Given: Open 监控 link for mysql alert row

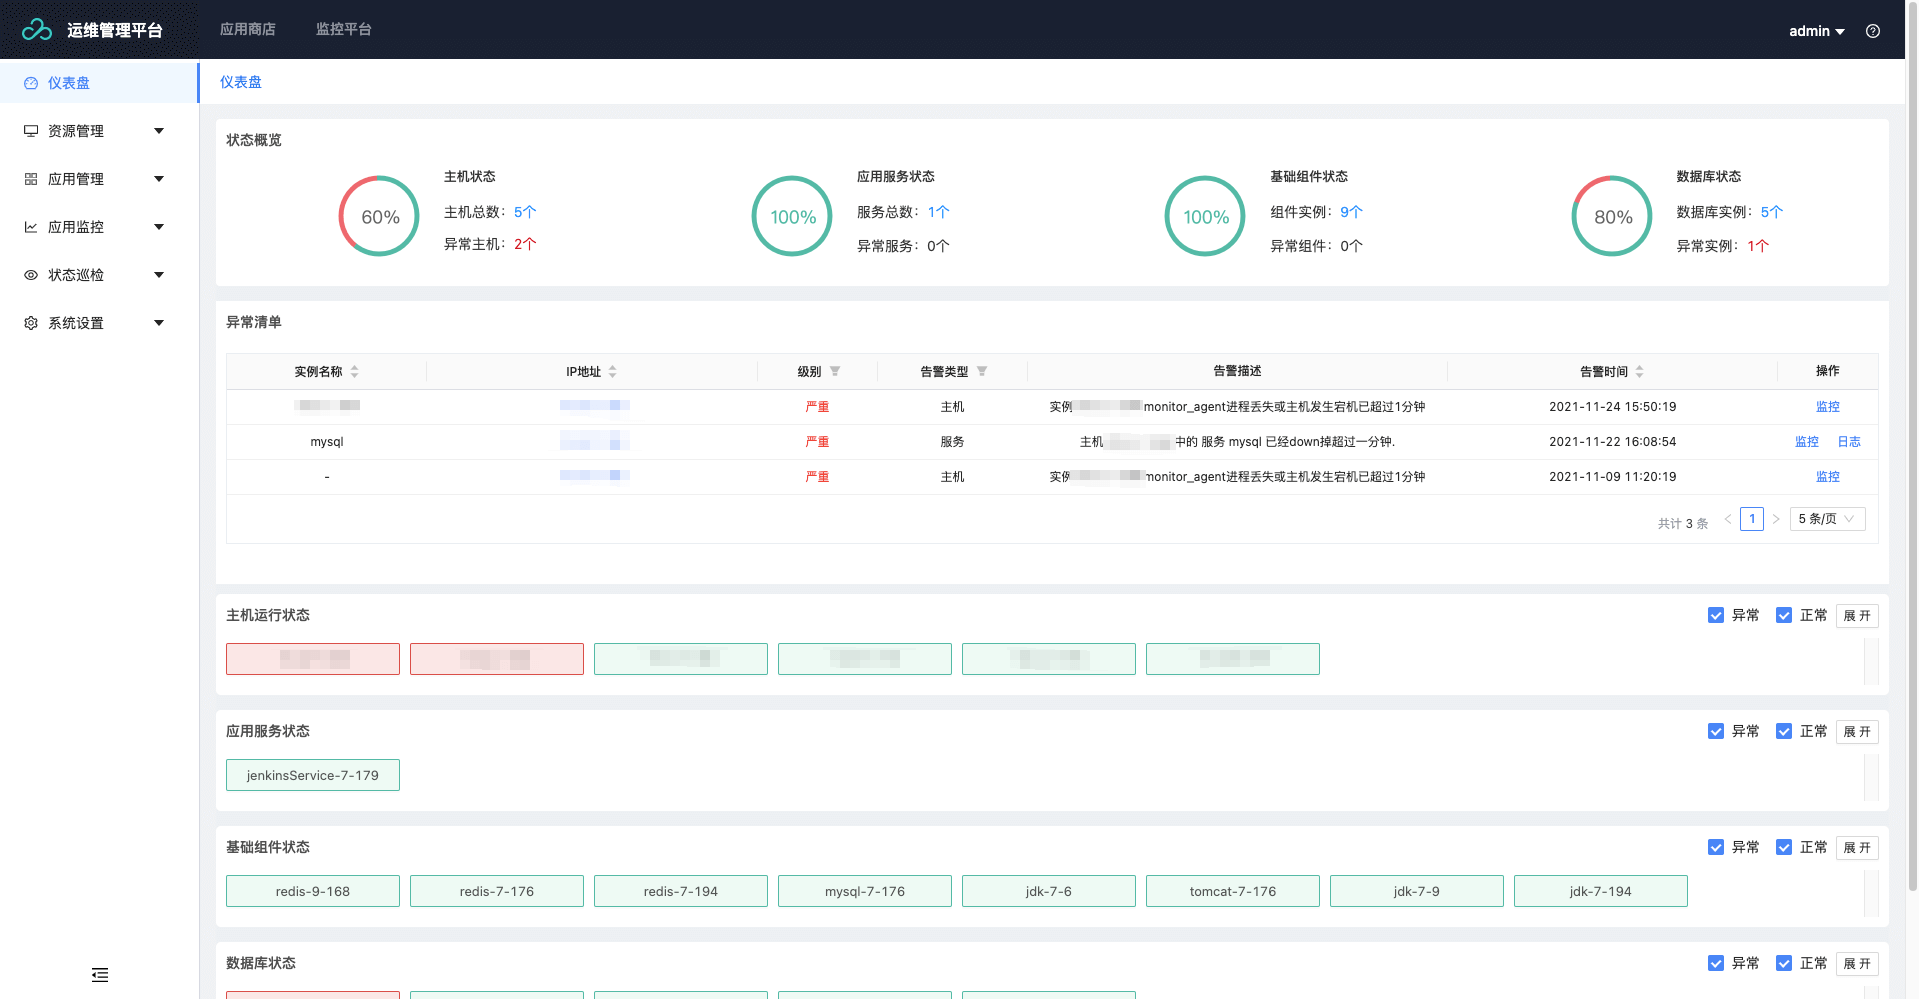Looking at the screenshot, I should [1807, 442].
